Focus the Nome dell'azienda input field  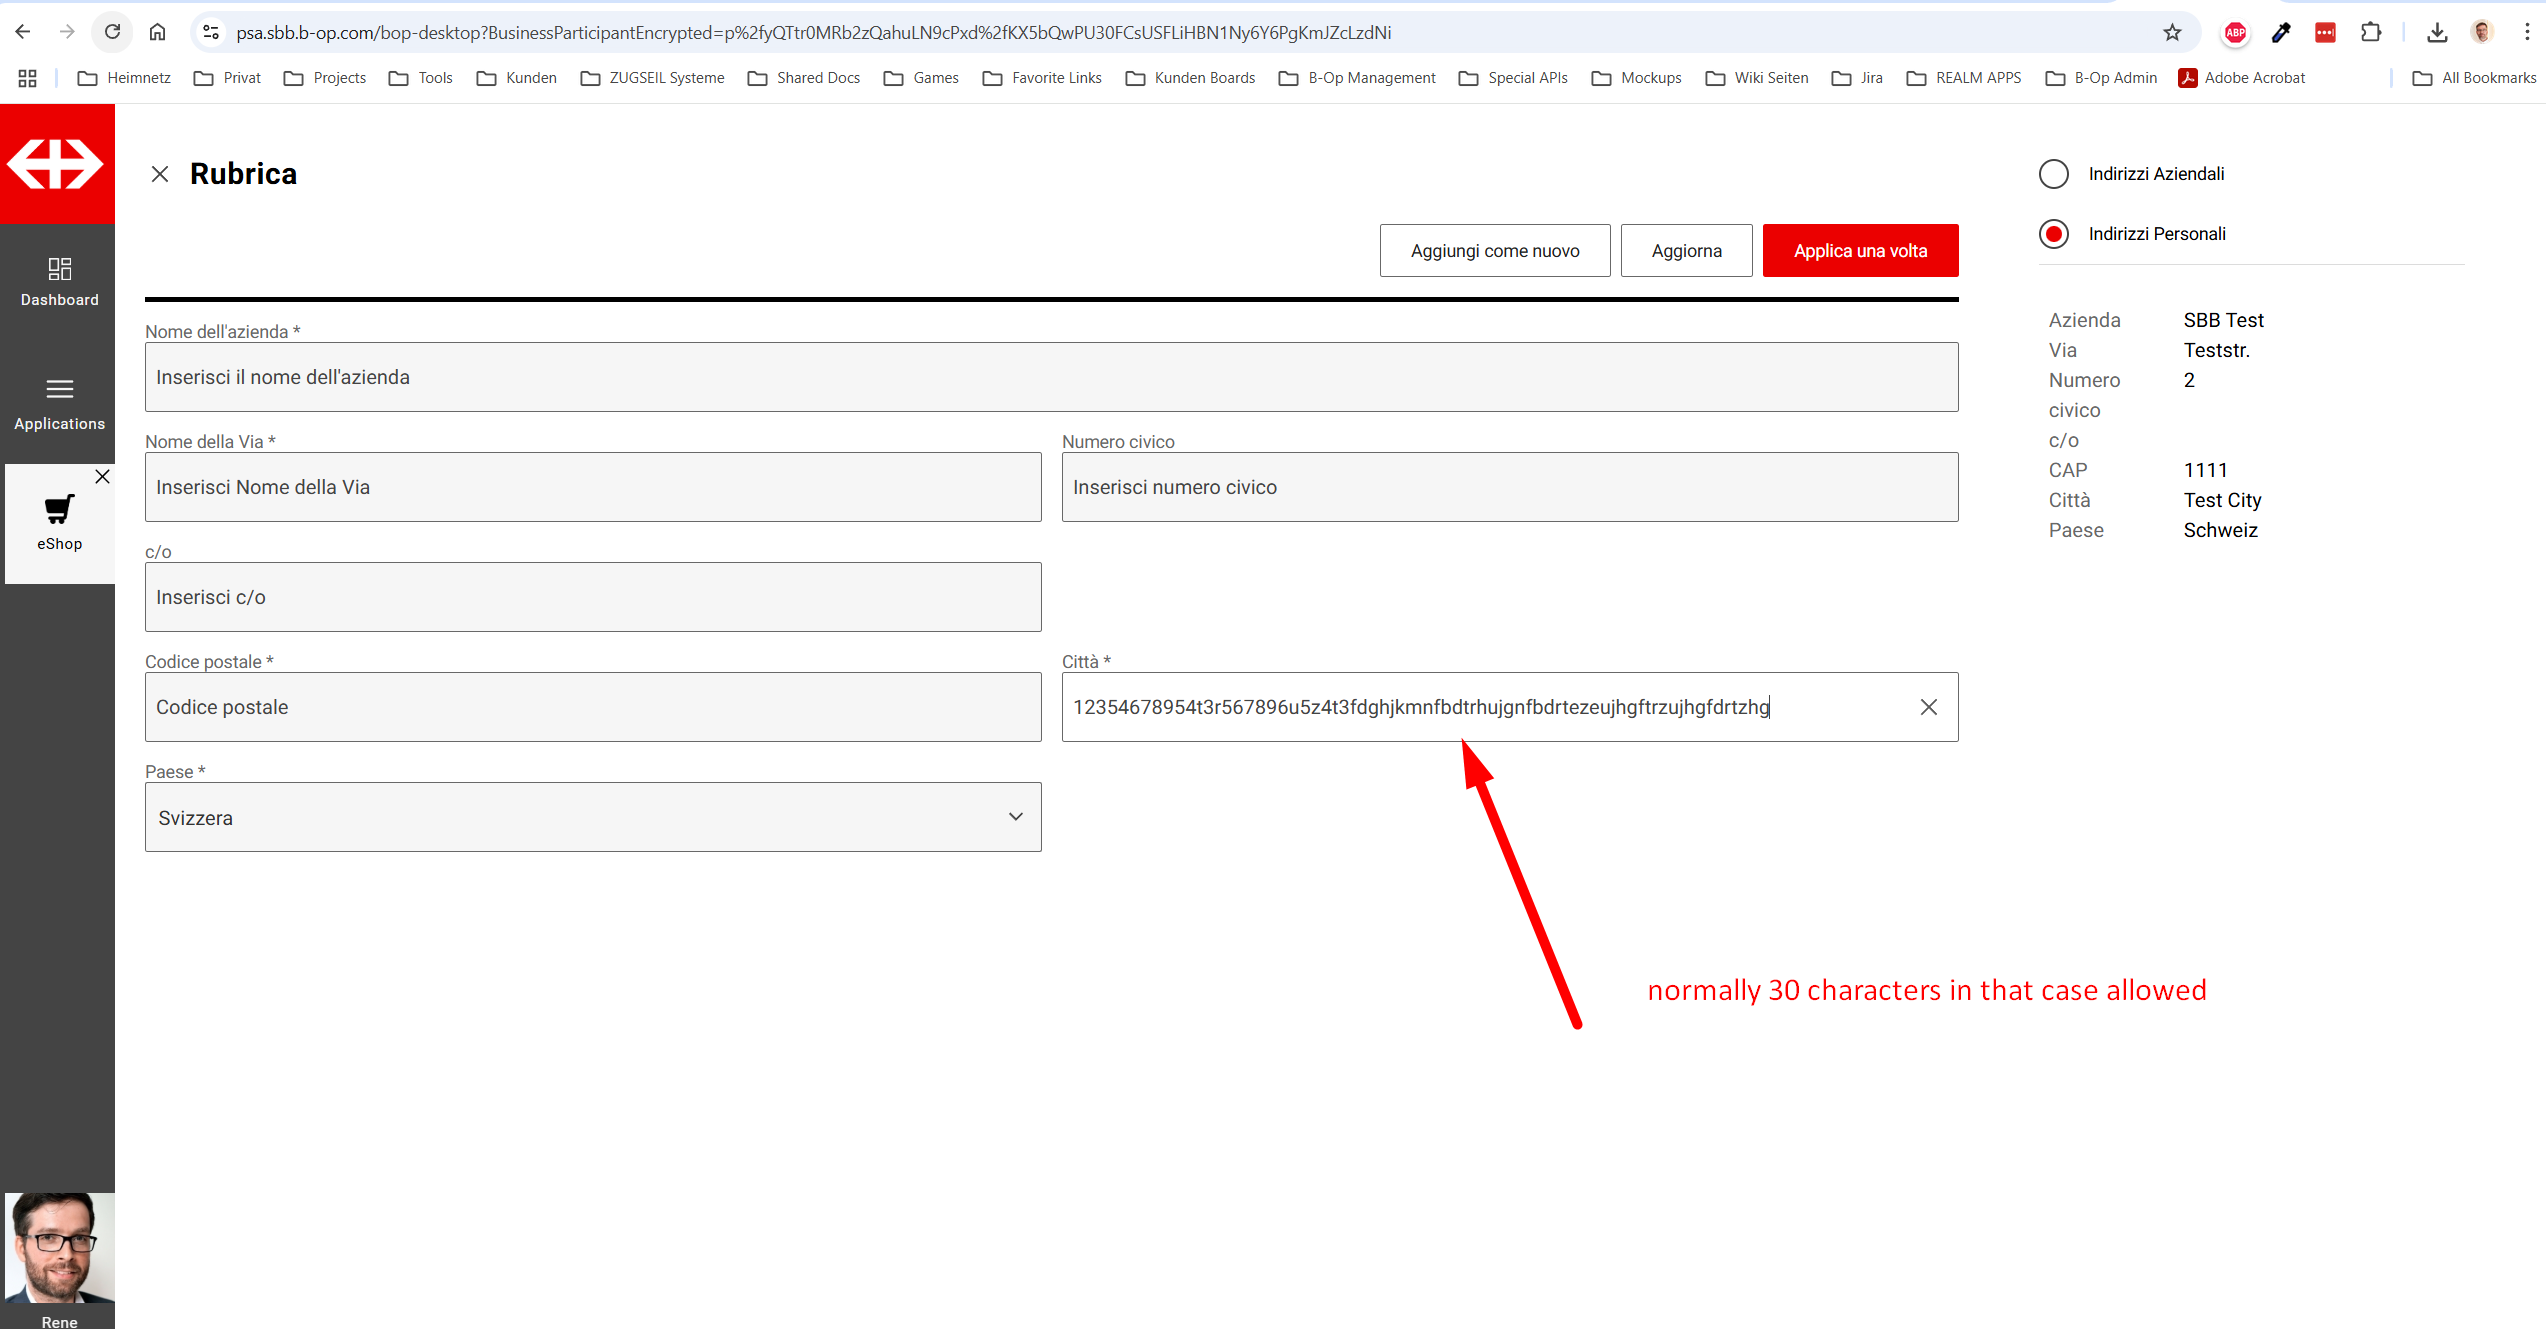1051,377
